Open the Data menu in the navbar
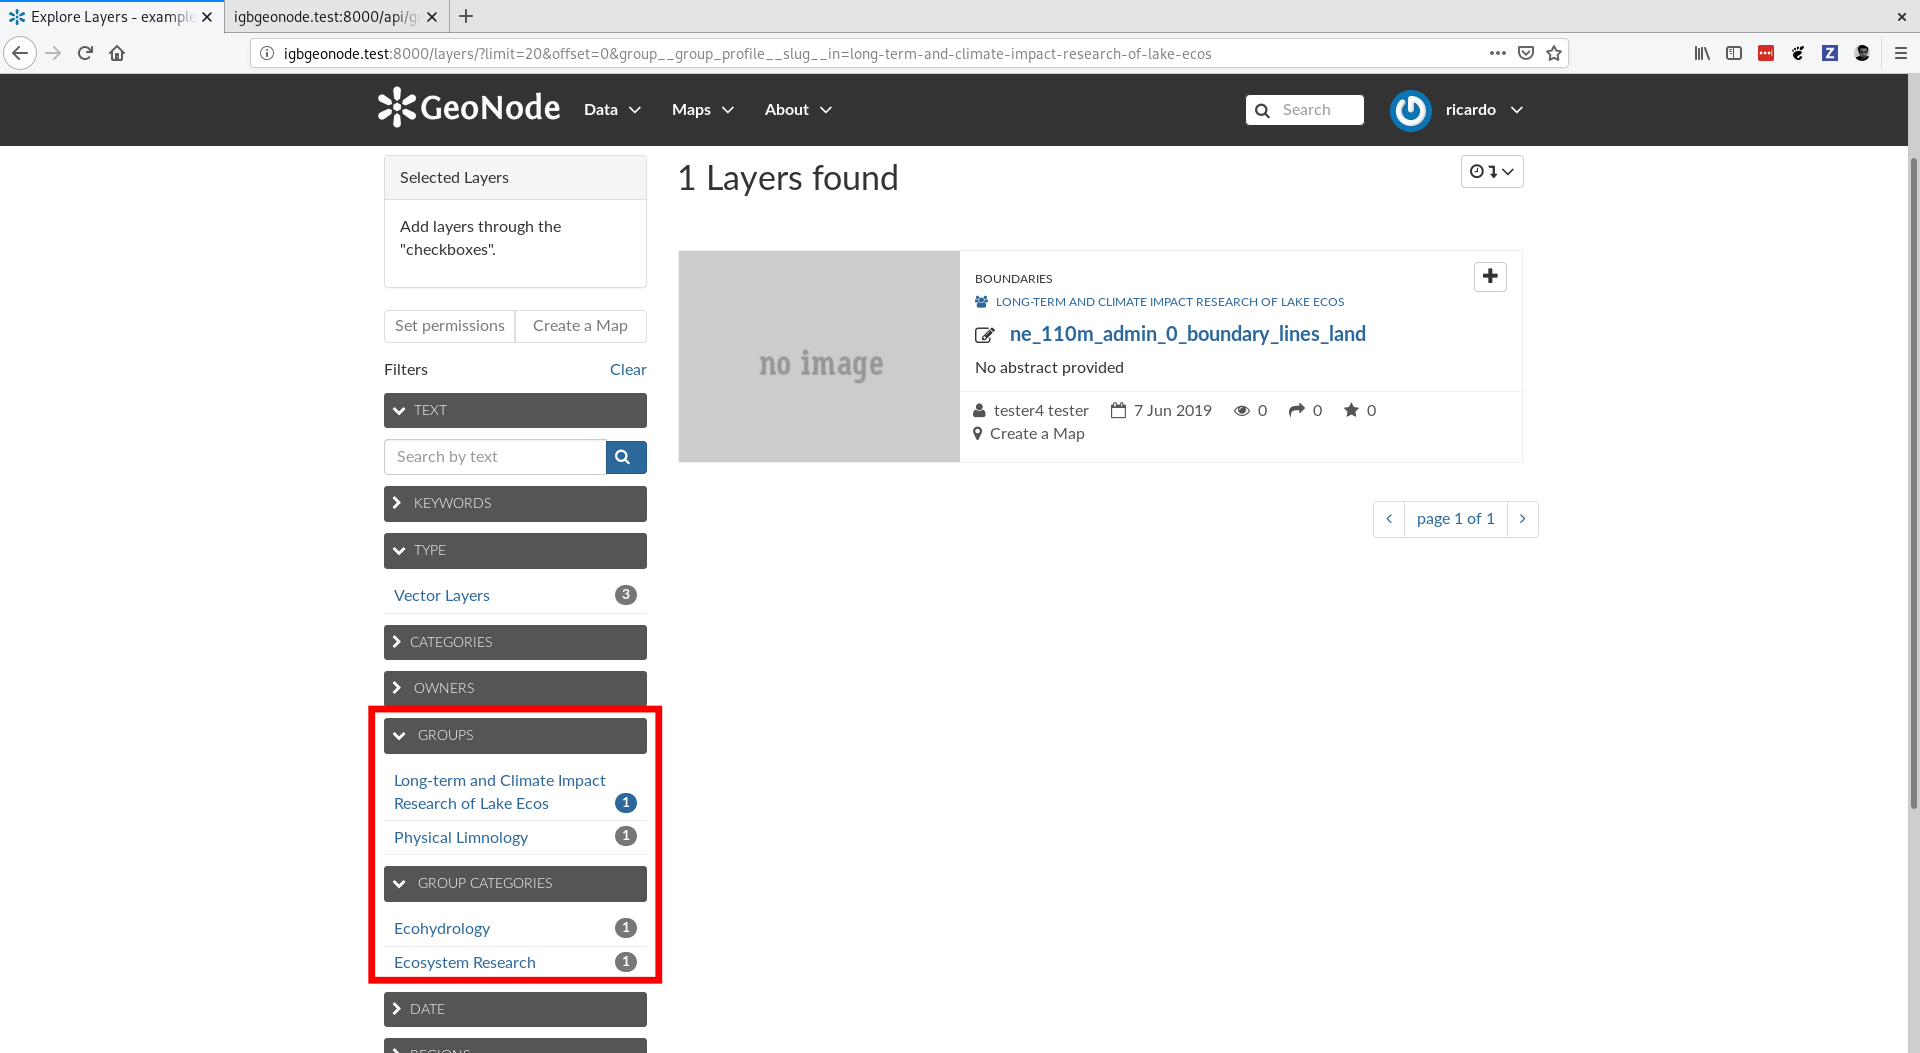1920x1053 pixels. [612, 110]
